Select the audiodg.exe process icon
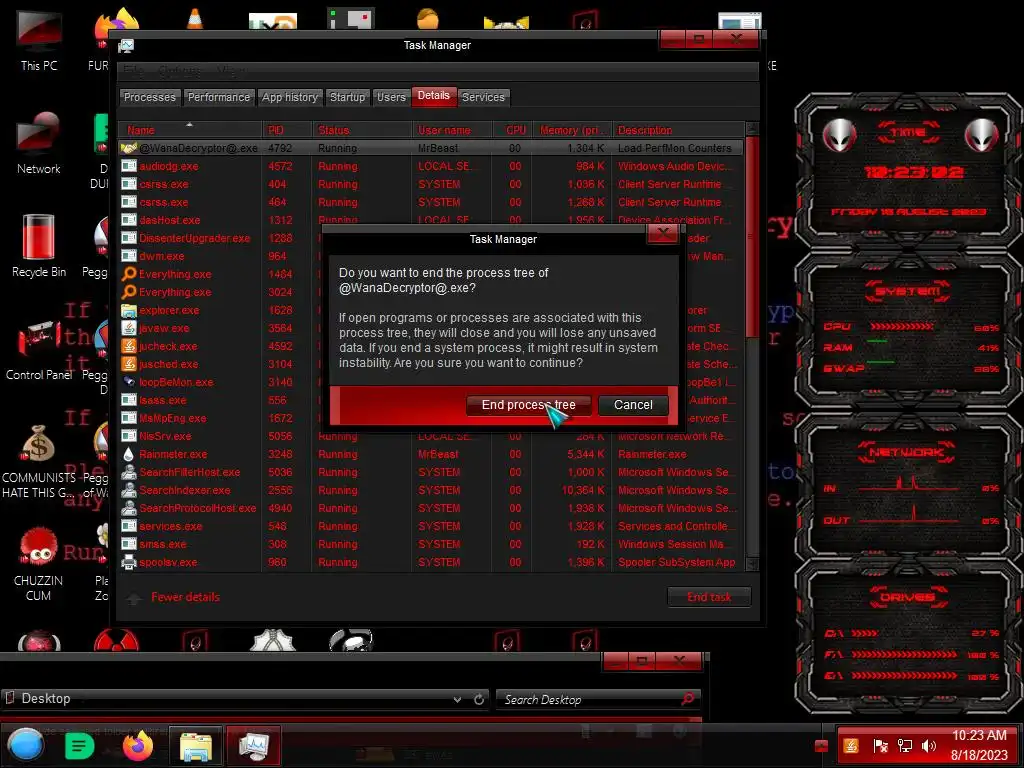This screenshot has height=768, width=1024. [x=129, y=166]
